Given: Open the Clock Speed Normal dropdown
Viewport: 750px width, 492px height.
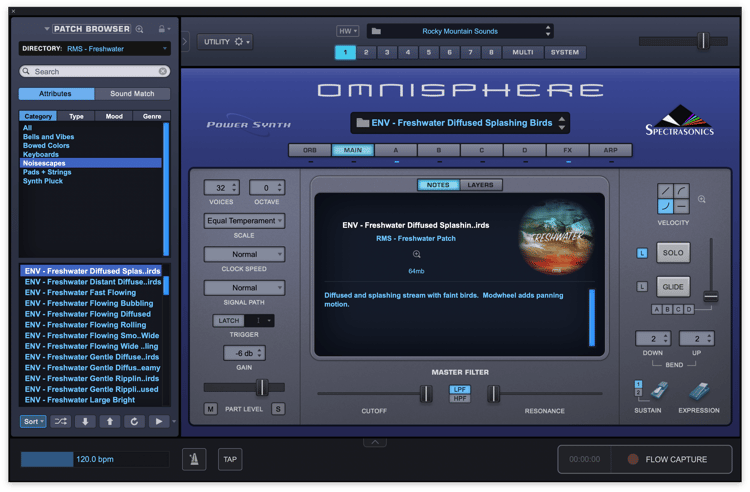Looking at the screenshot, I should 244,254.
